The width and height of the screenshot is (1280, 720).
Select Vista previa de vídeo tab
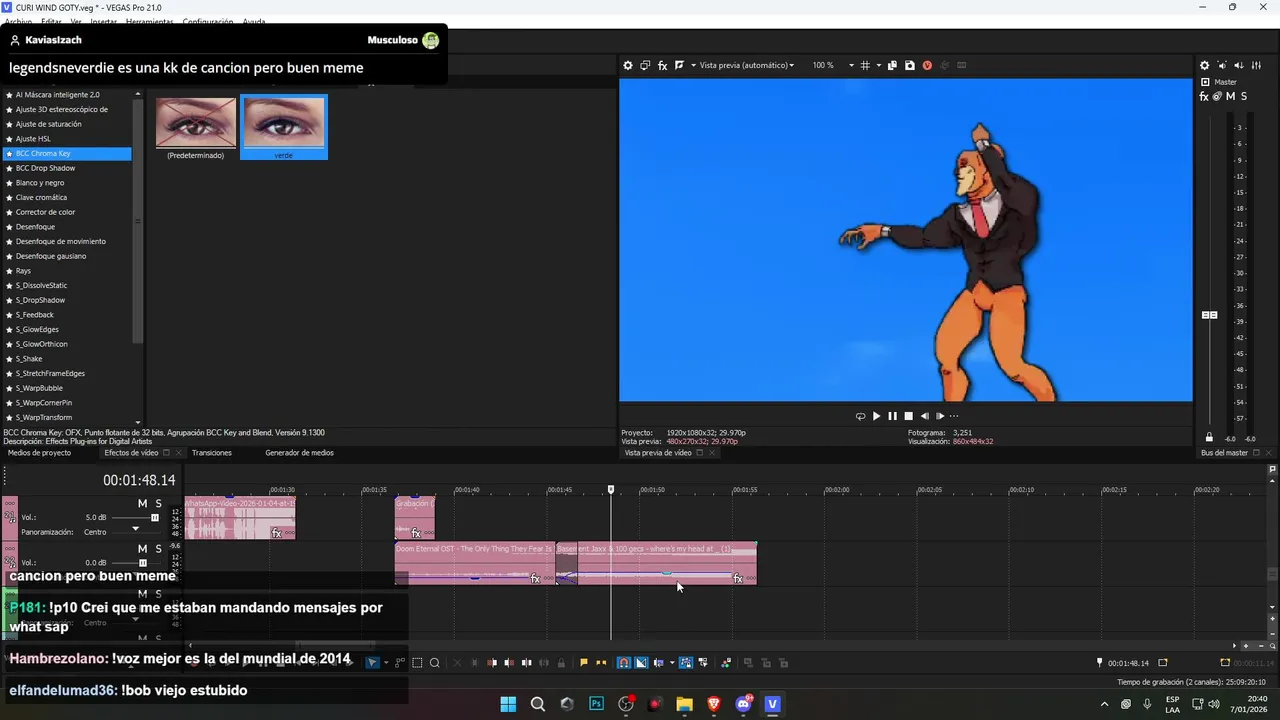(x=658, y=453)
